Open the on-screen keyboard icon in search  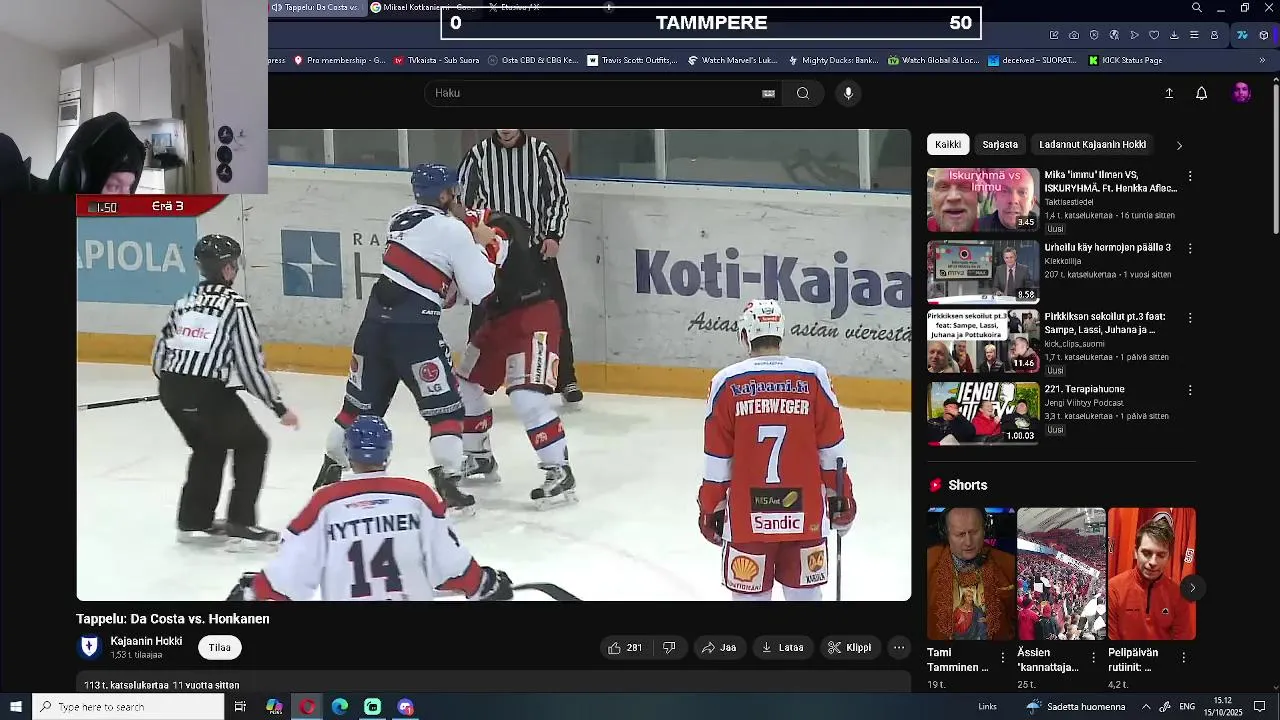[x=768, y=93]
